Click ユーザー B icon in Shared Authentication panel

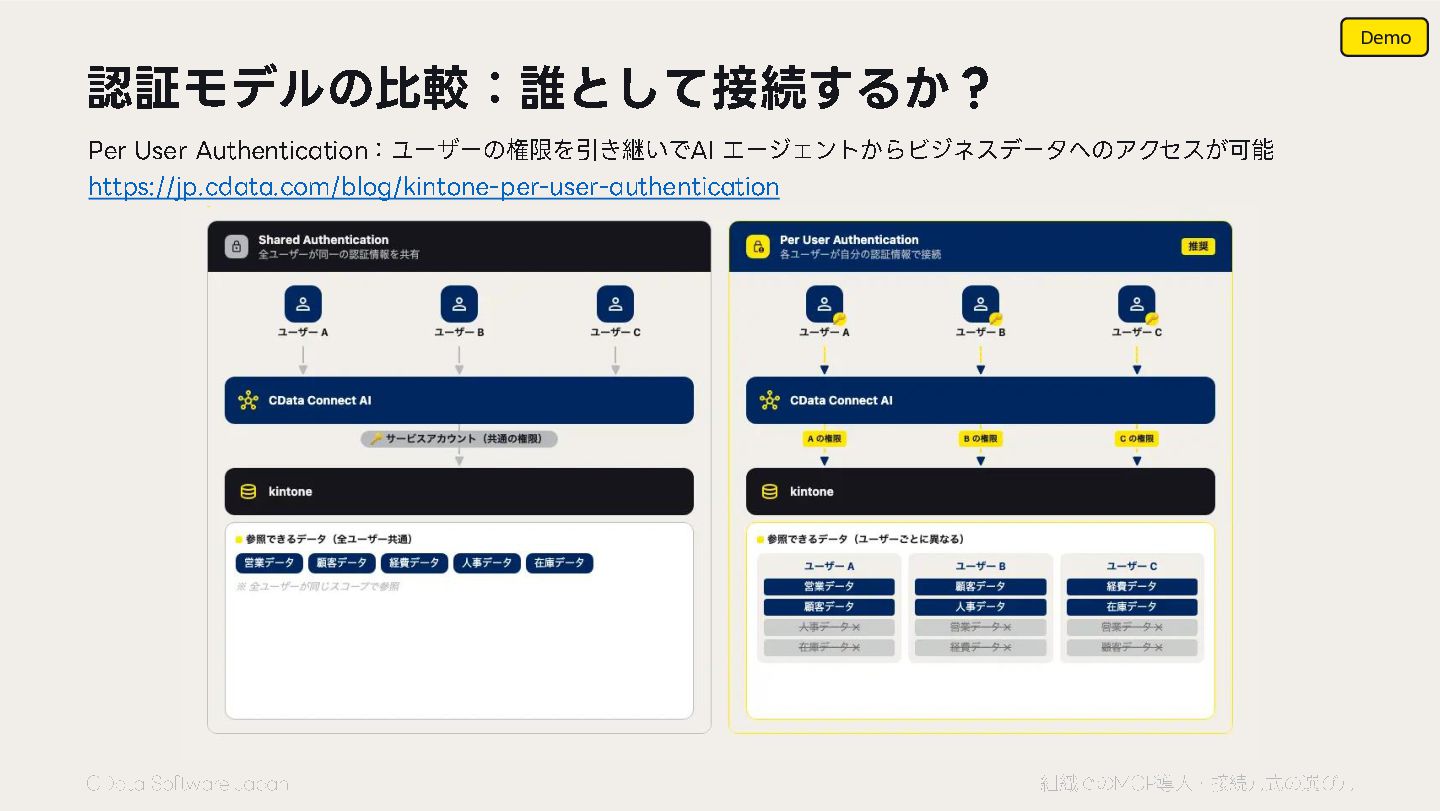click(459, 304)
